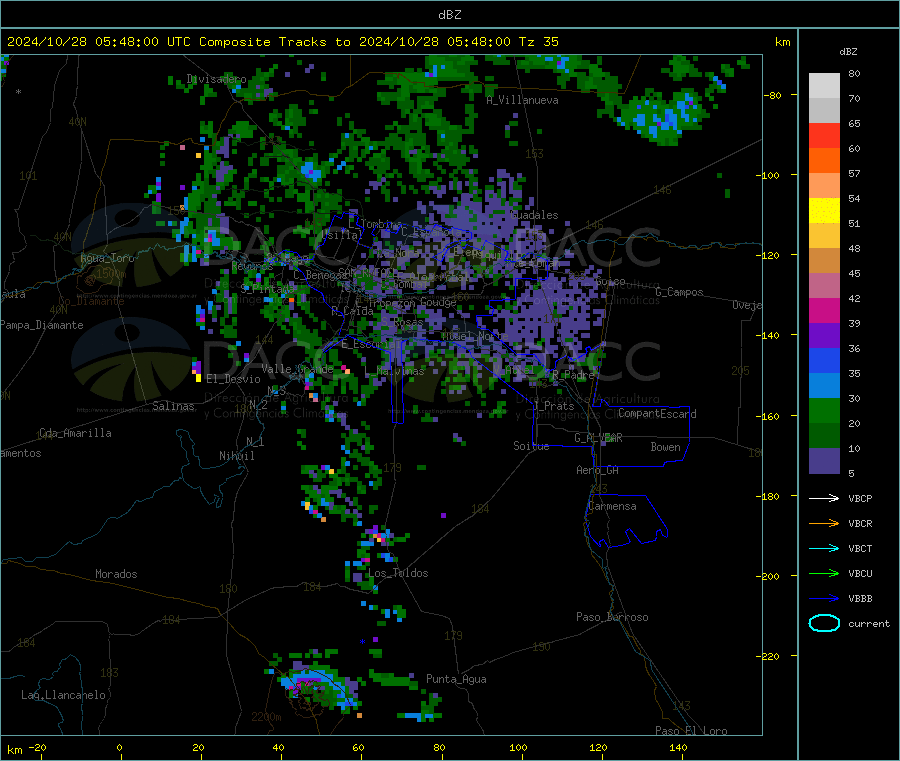Click the Lag.Llancanelo map label

point(63,695)
